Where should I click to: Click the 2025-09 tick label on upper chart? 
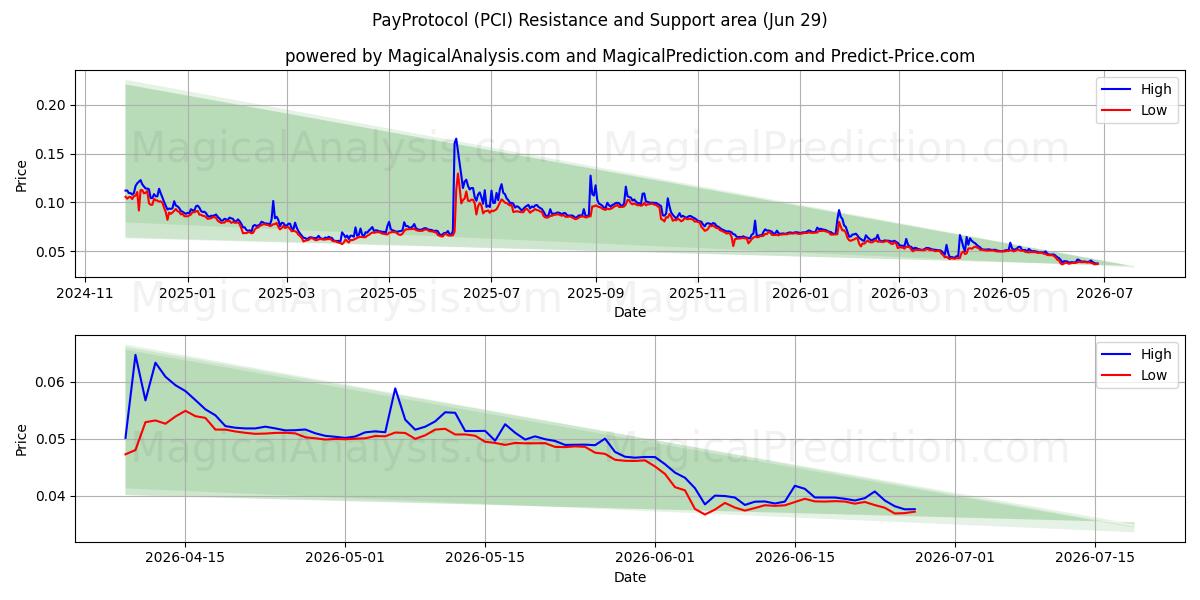coord(596,293)
